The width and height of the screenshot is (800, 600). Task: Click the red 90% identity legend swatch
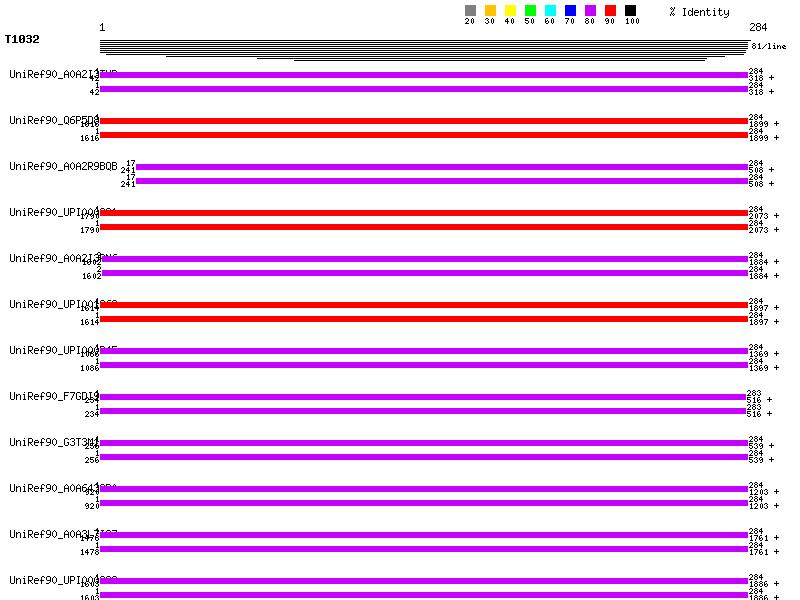(x=610, y=11)
